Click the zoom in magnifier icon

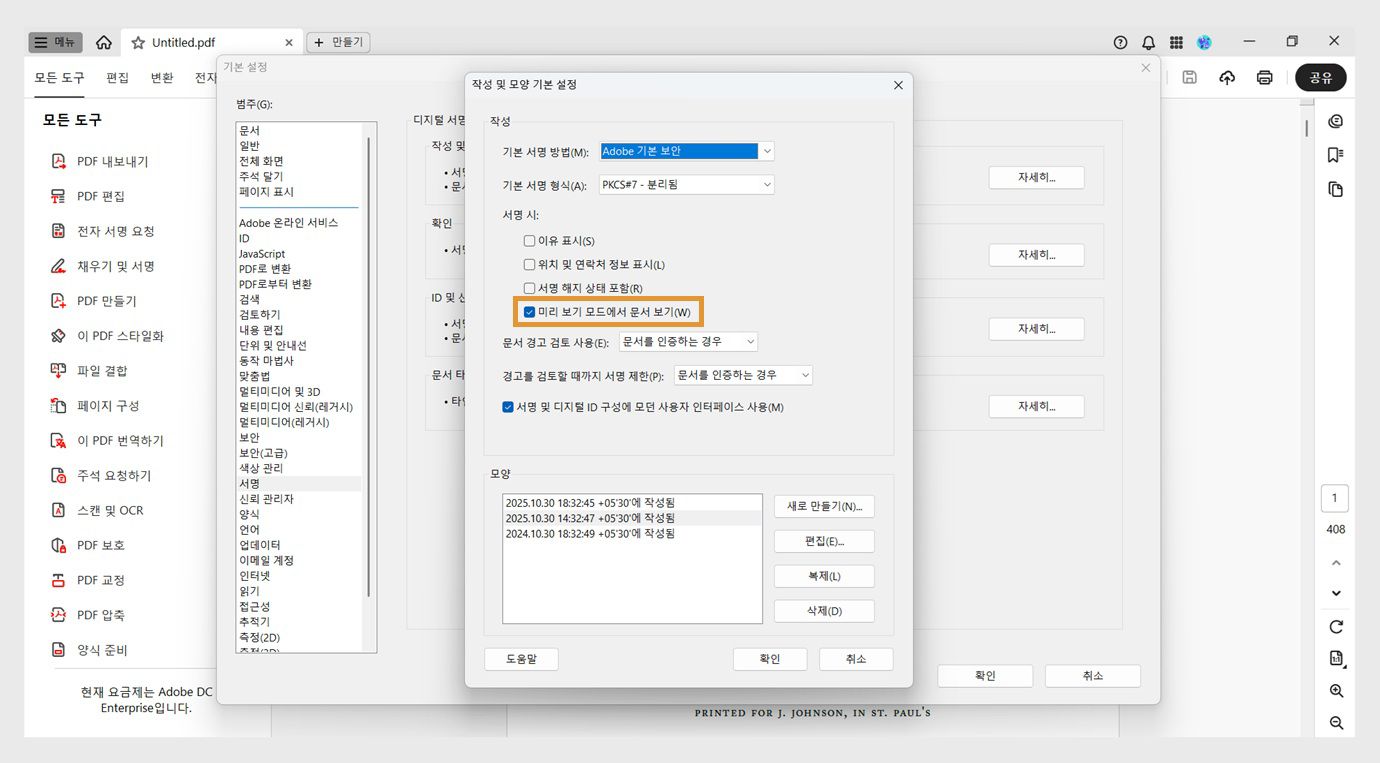tap(1336, 691)
